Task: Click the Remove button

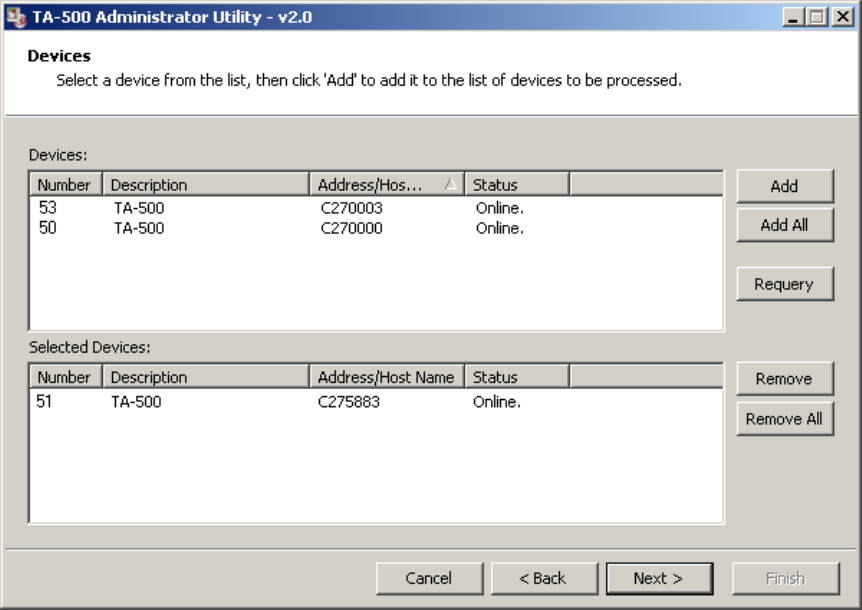Action: [x=784, y=379]
